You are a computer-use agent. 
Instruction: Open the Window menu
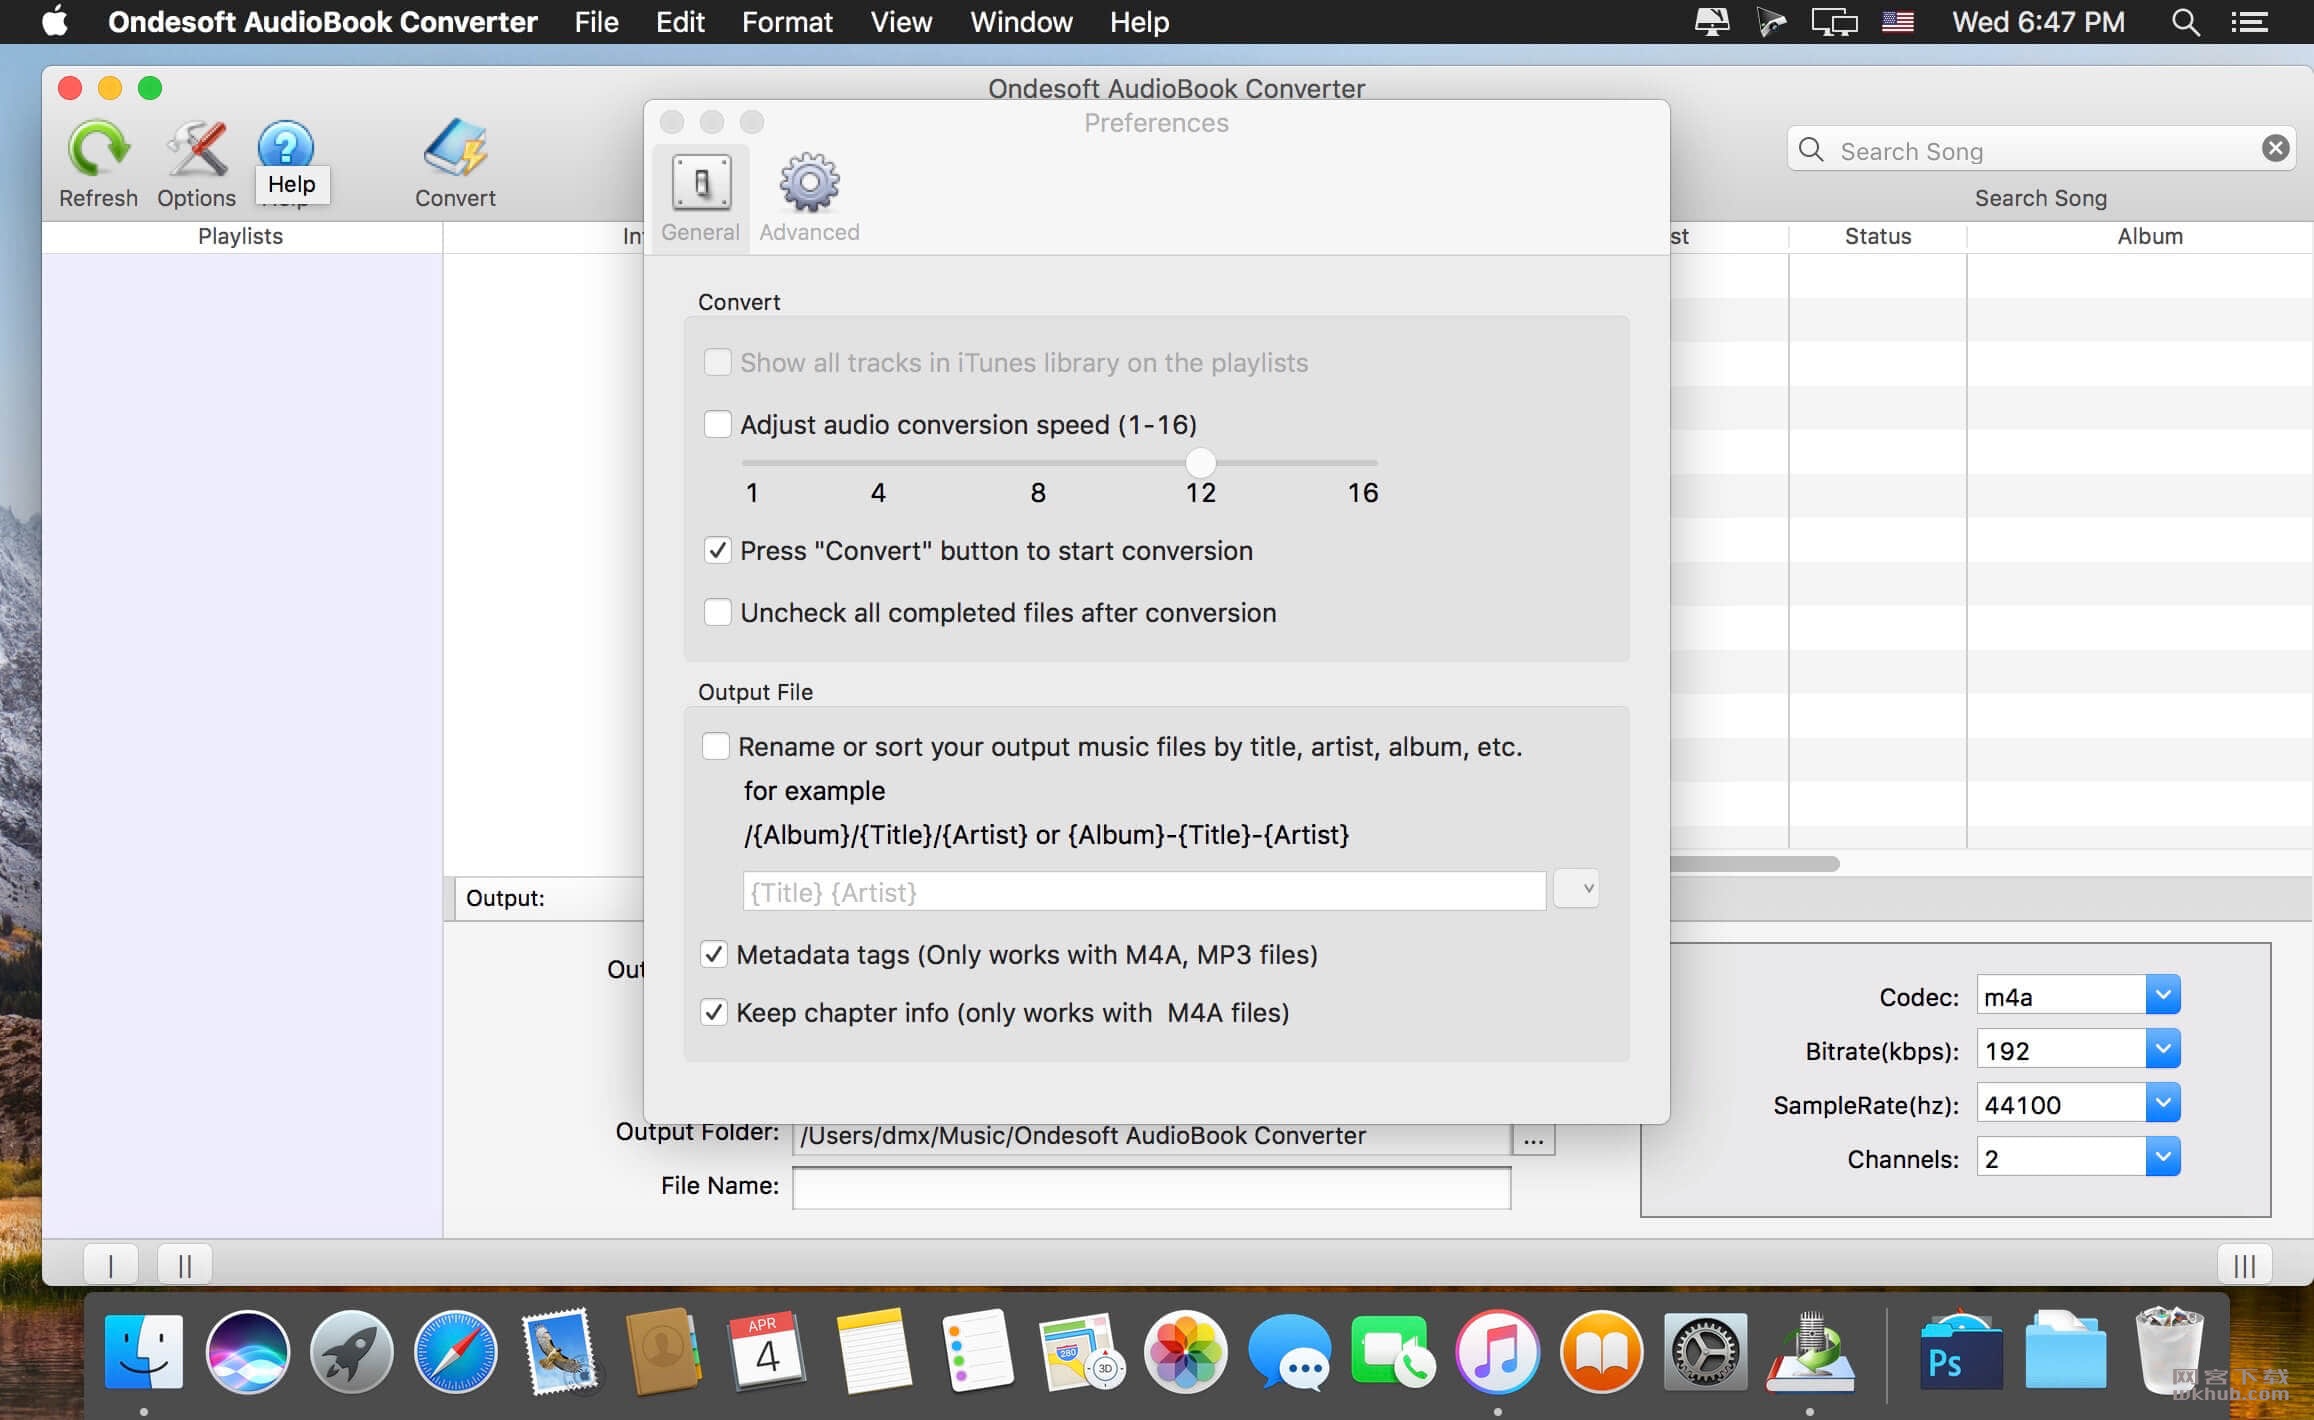click(x=1021, y=22)
